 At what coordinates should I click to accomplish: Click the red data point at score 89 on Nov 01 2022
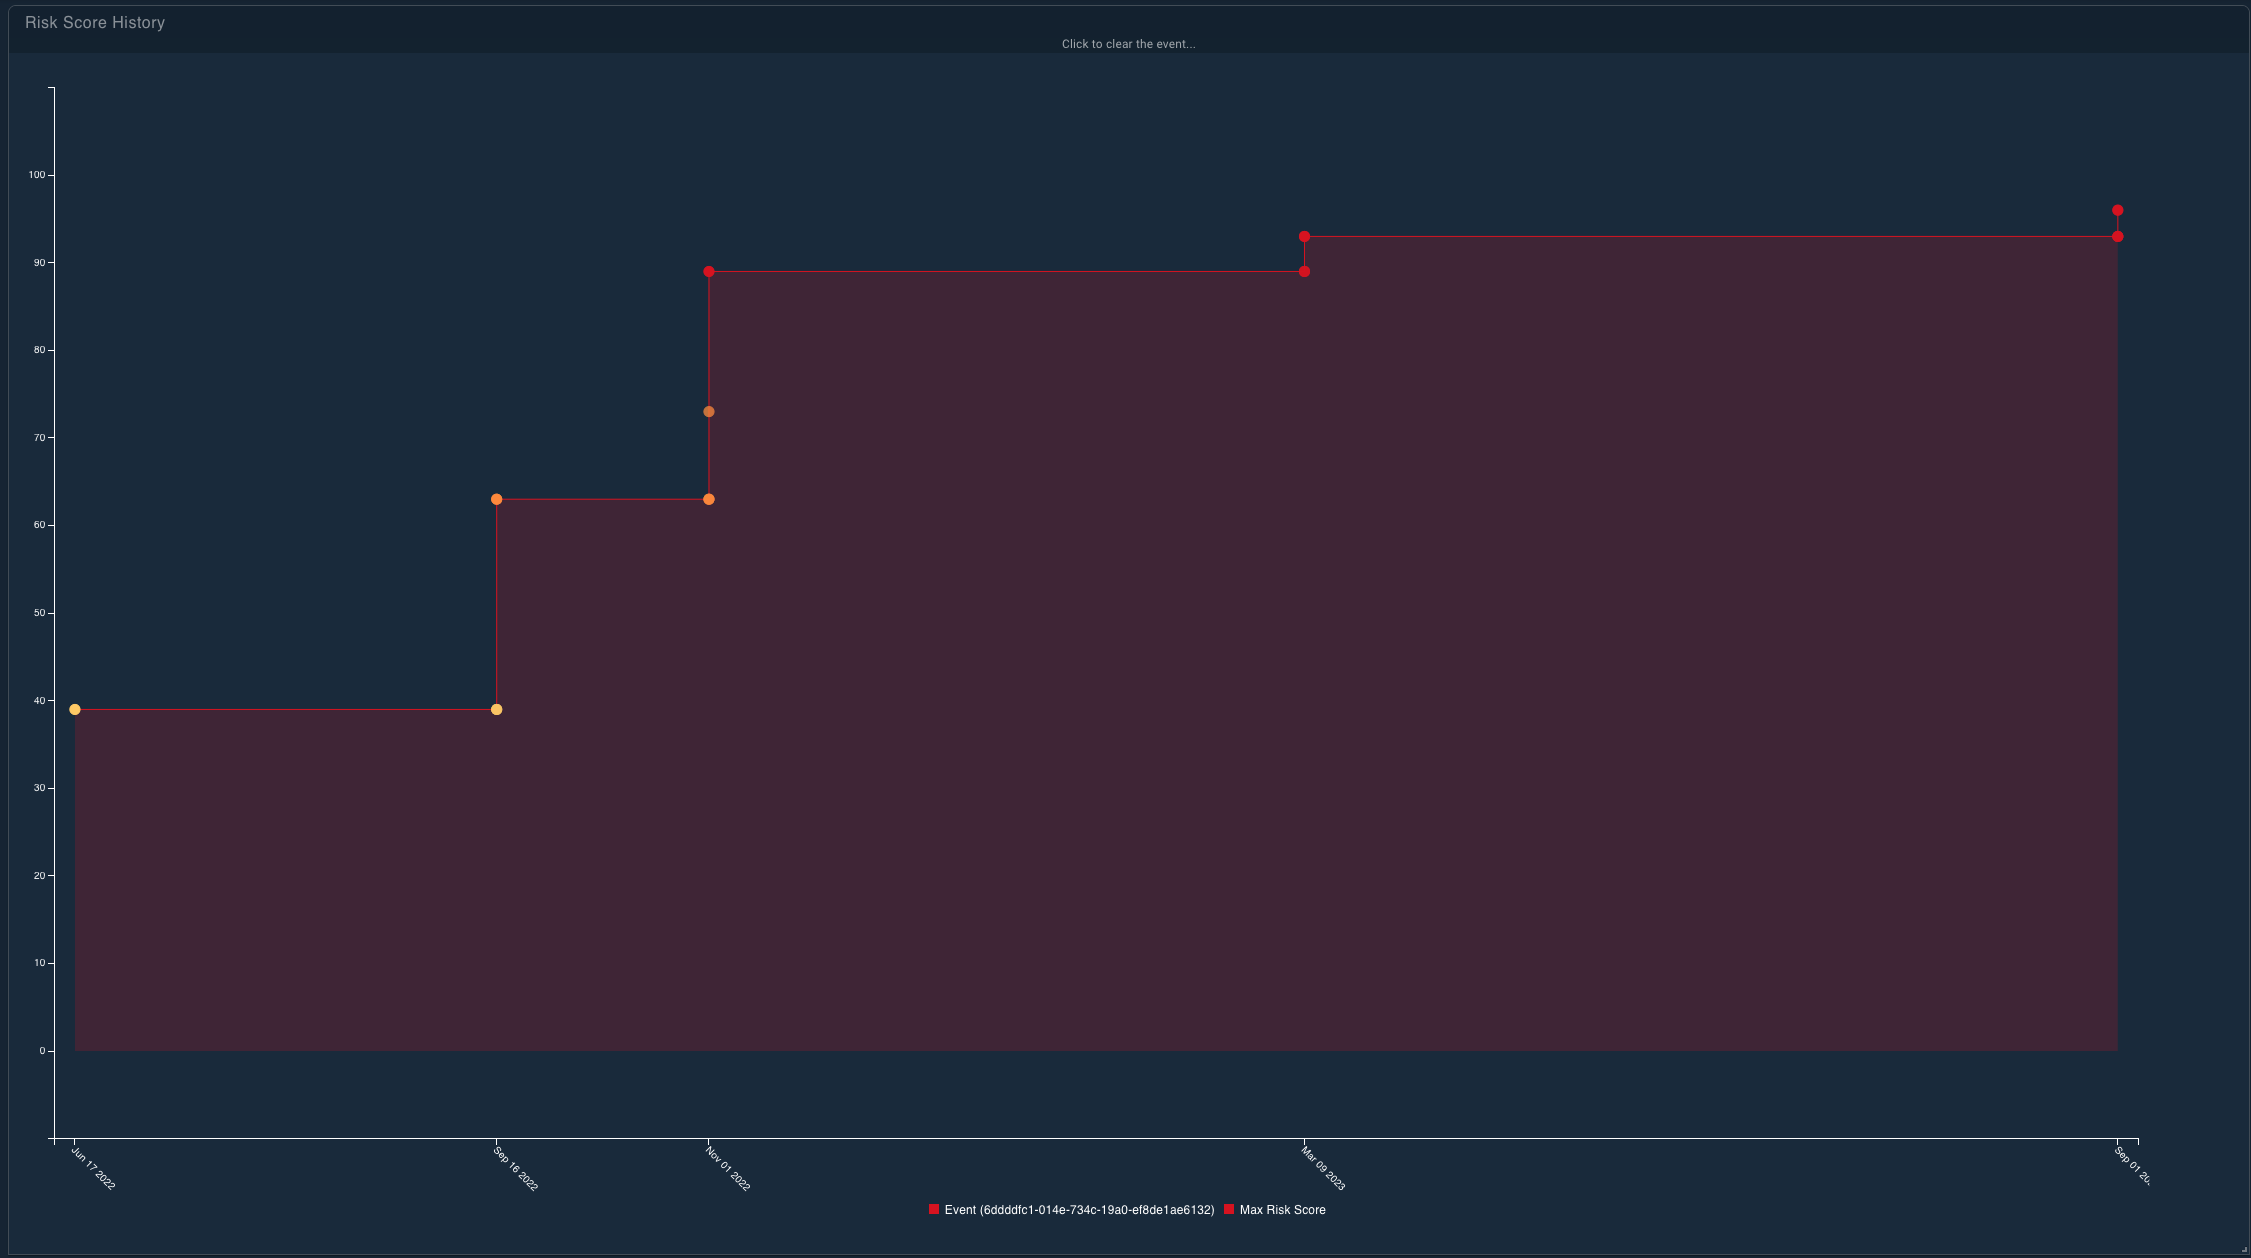(x=708, y=271)
